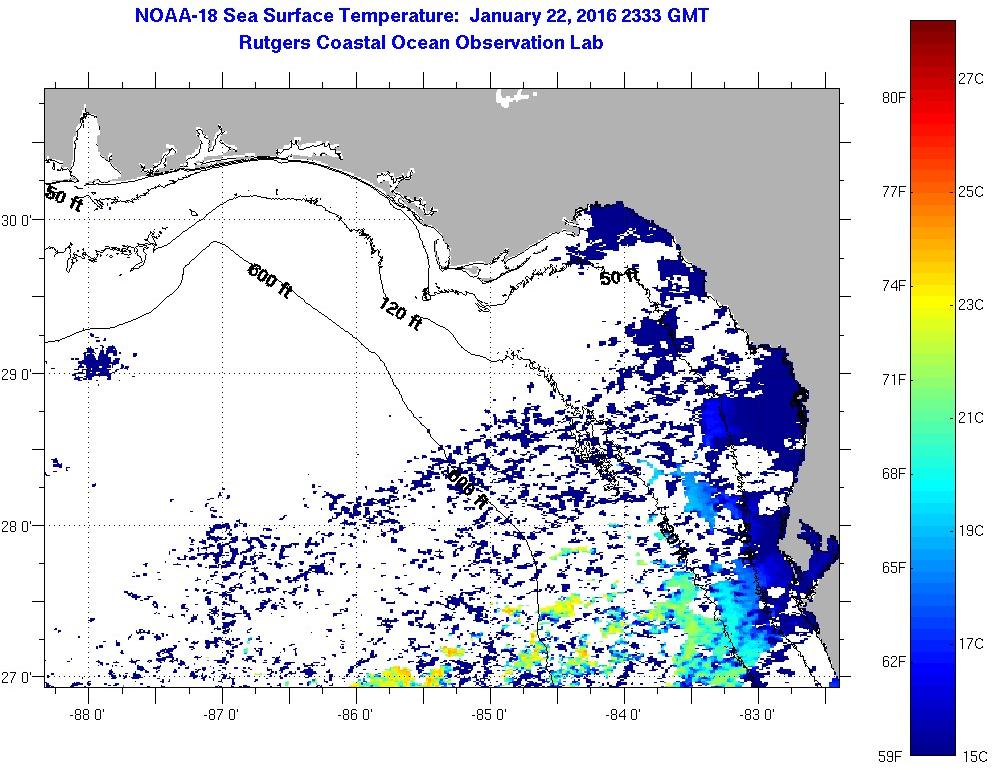Click the -88 0' longitude axis label

tap(88, 715)
